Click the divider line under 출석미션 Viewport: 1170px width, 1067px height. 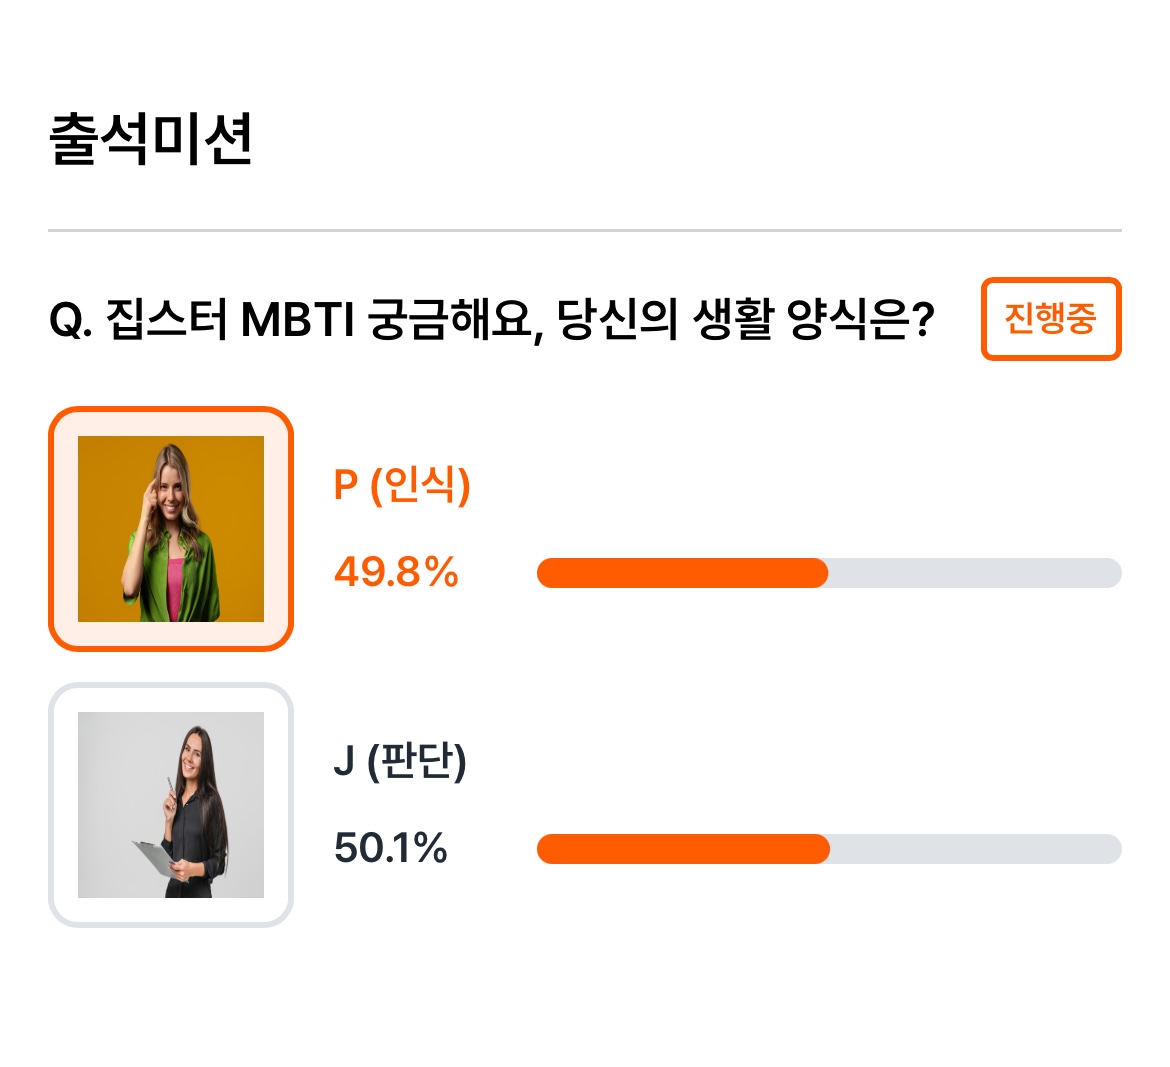point(585,231)
